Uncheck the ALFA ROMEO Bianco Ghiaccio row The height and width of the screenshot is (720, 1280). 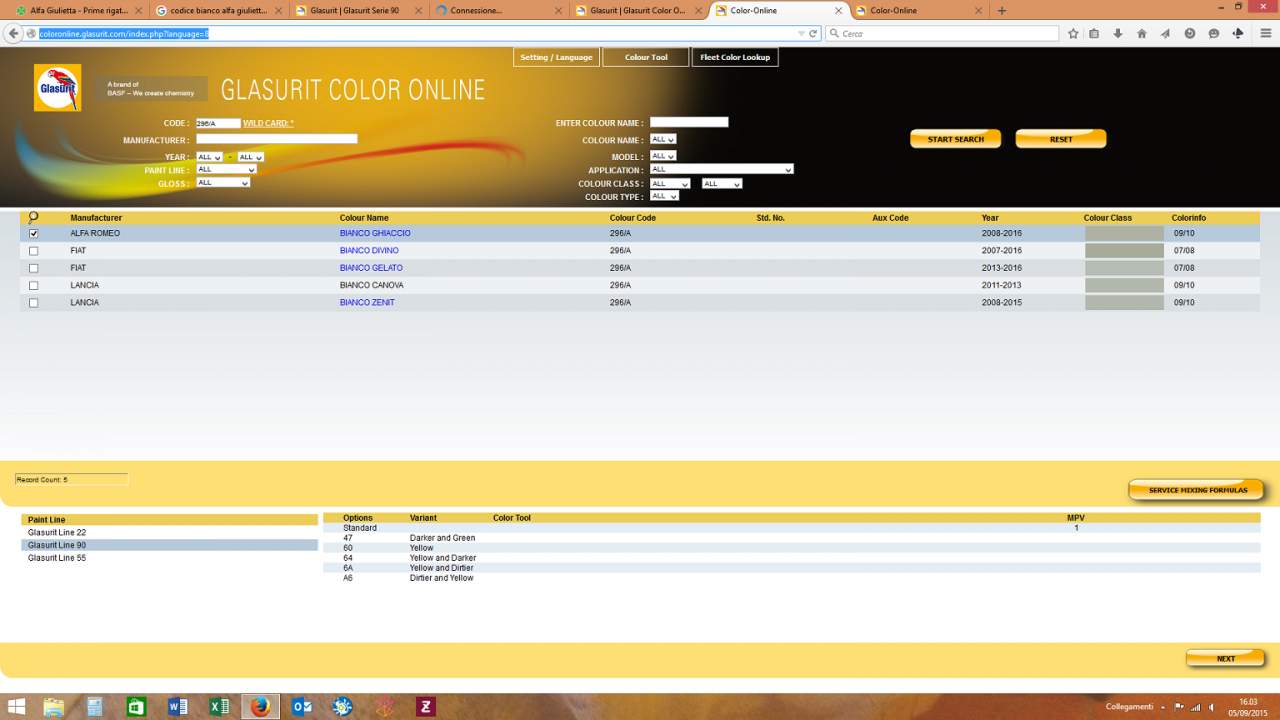click(33, 234)
